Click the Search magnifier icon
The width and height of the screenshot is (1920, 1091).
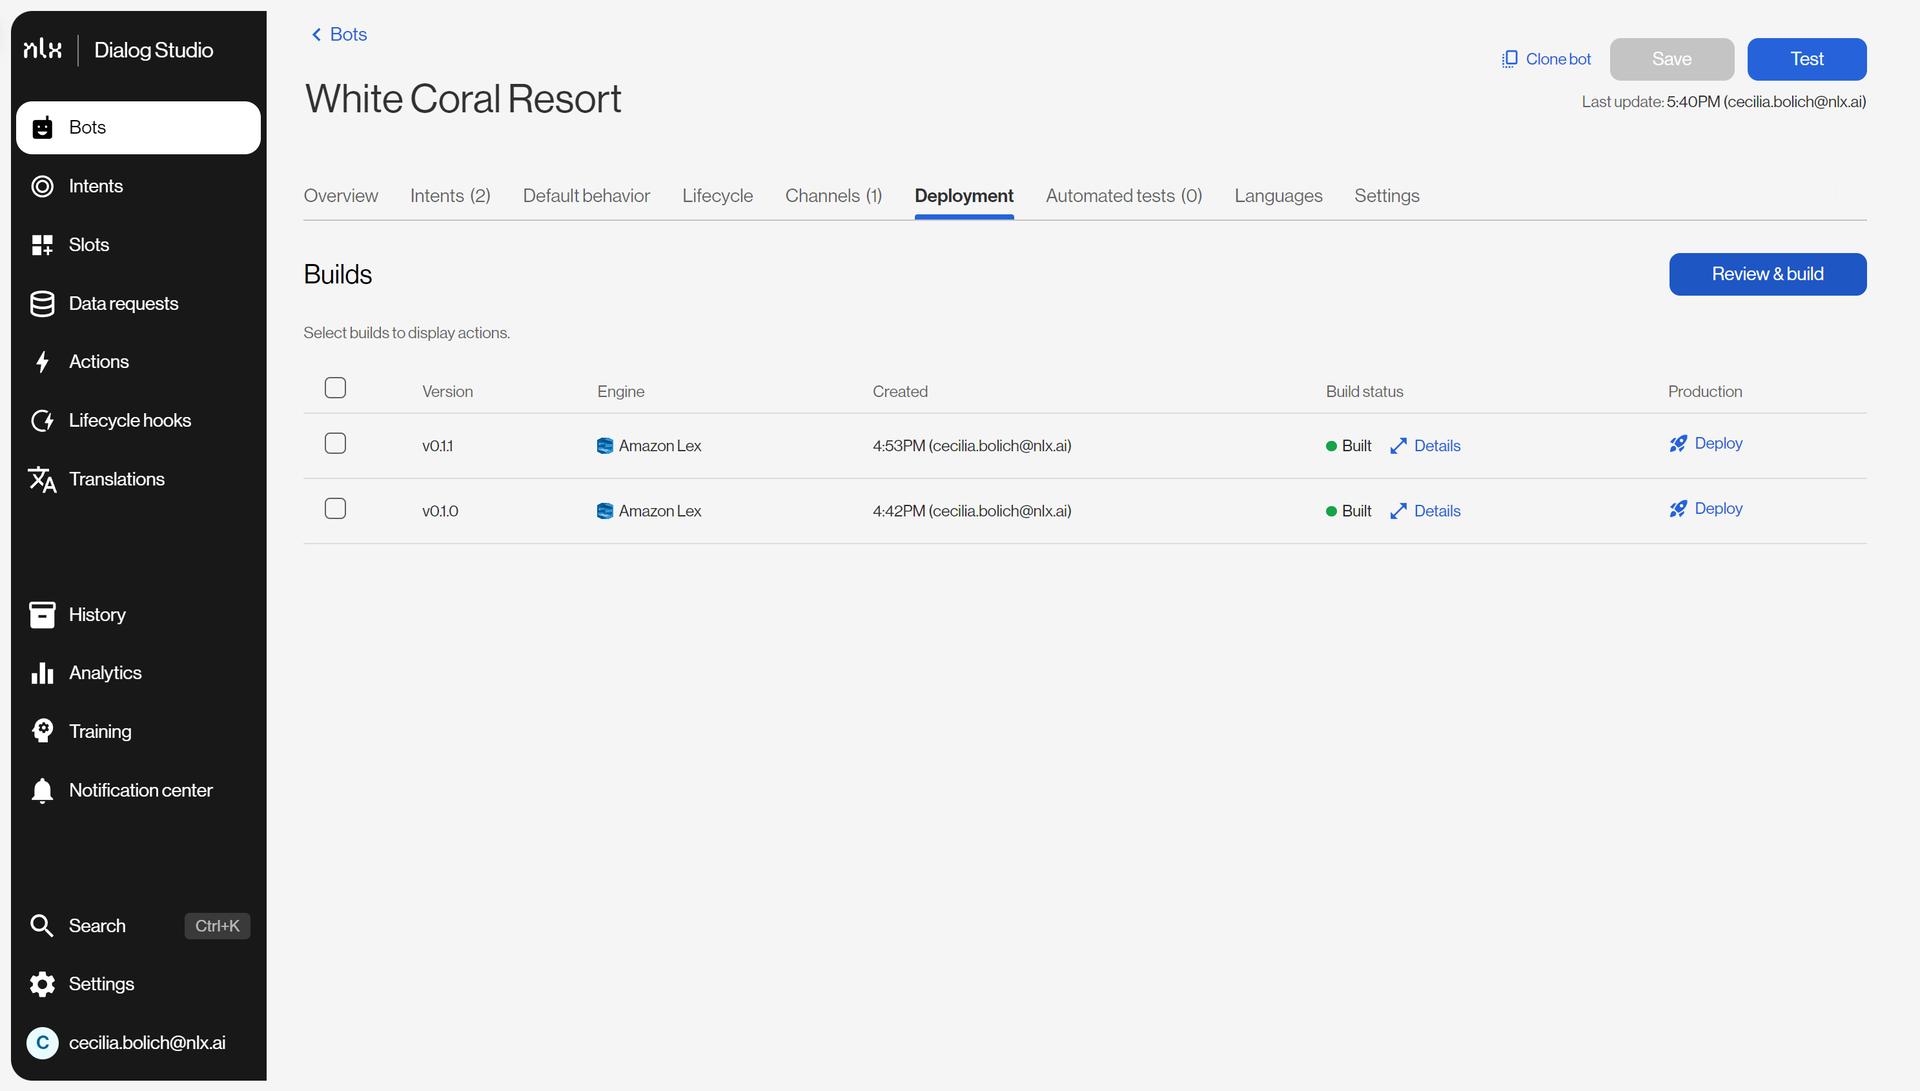[x=42, y=926]
